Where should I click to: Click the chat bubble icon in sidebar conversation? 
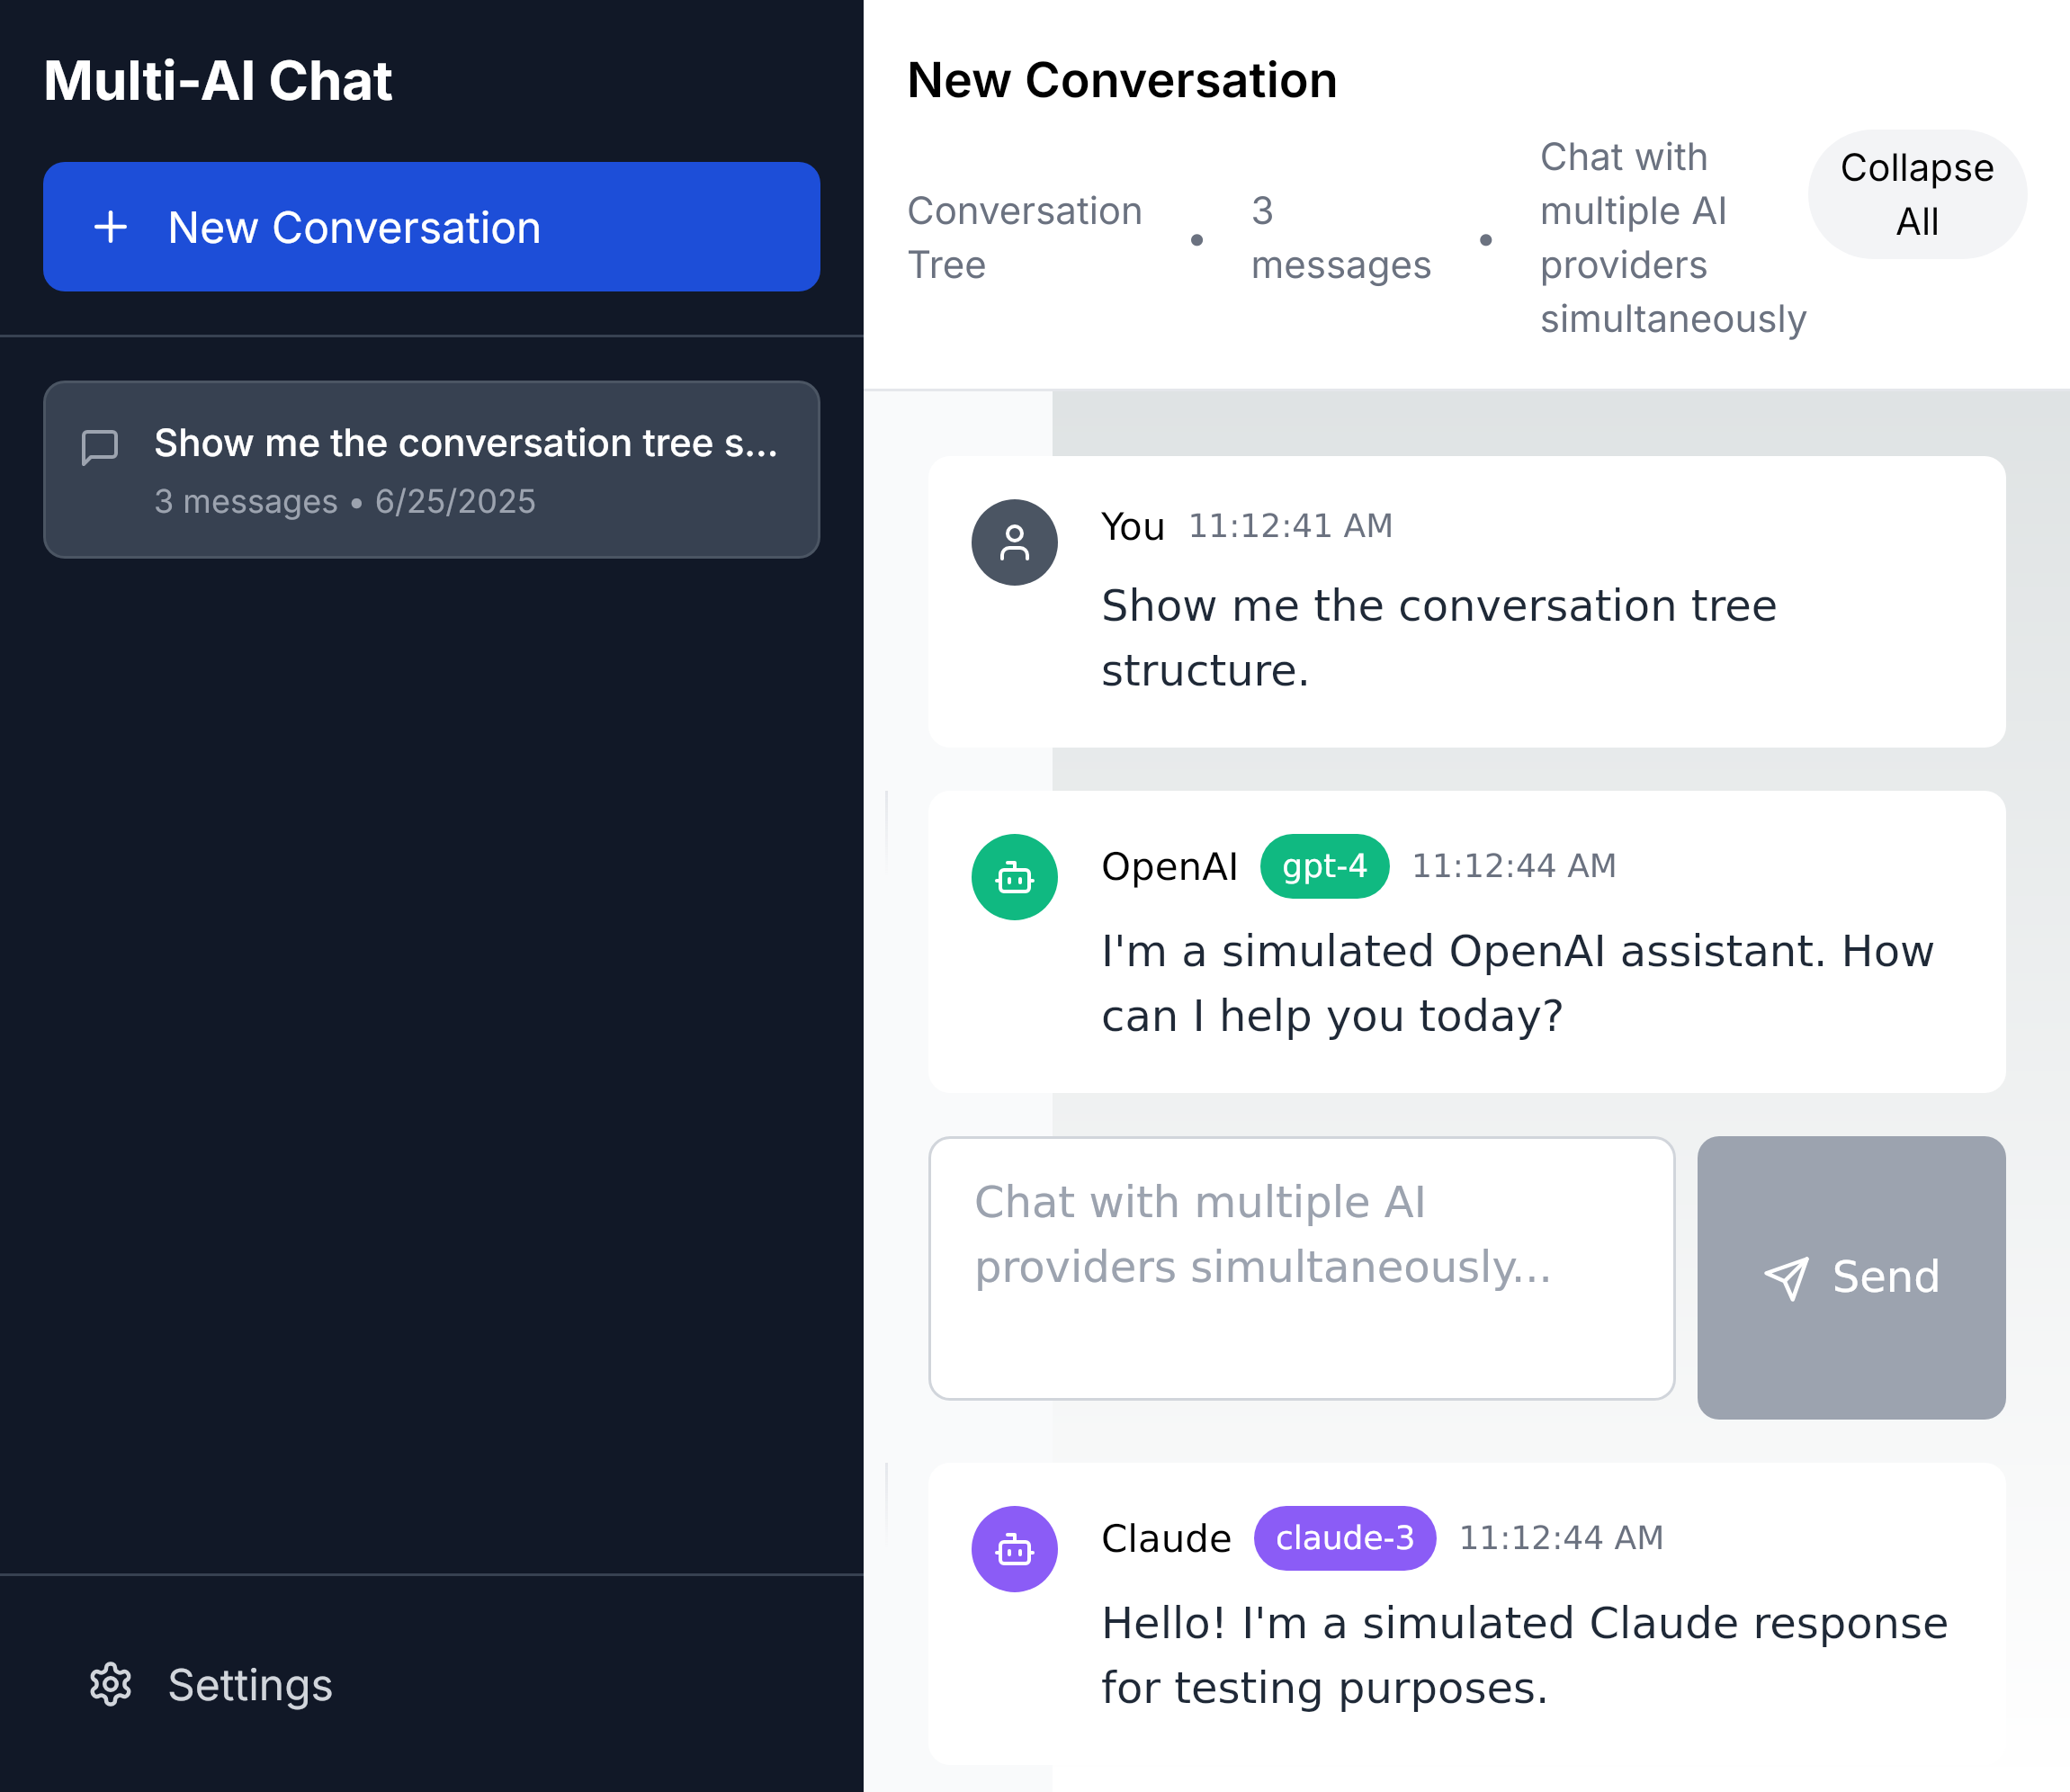[x=99, y=447]
